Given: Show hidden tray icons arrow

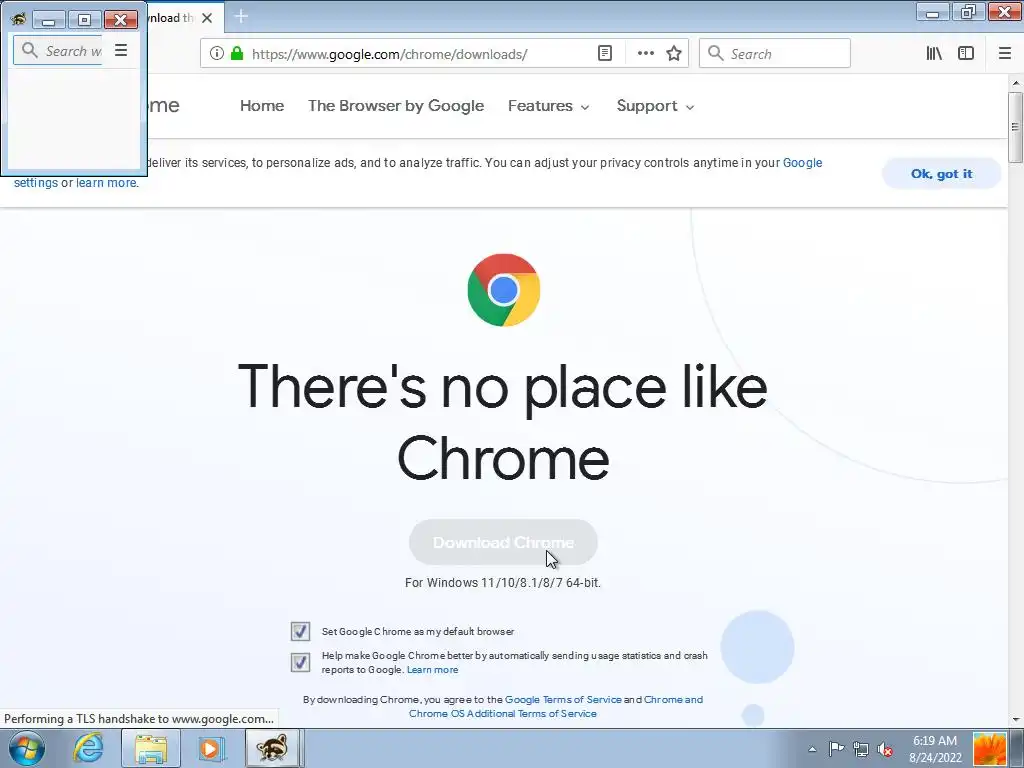Looking at the screenshot, I should coord(812,749).
